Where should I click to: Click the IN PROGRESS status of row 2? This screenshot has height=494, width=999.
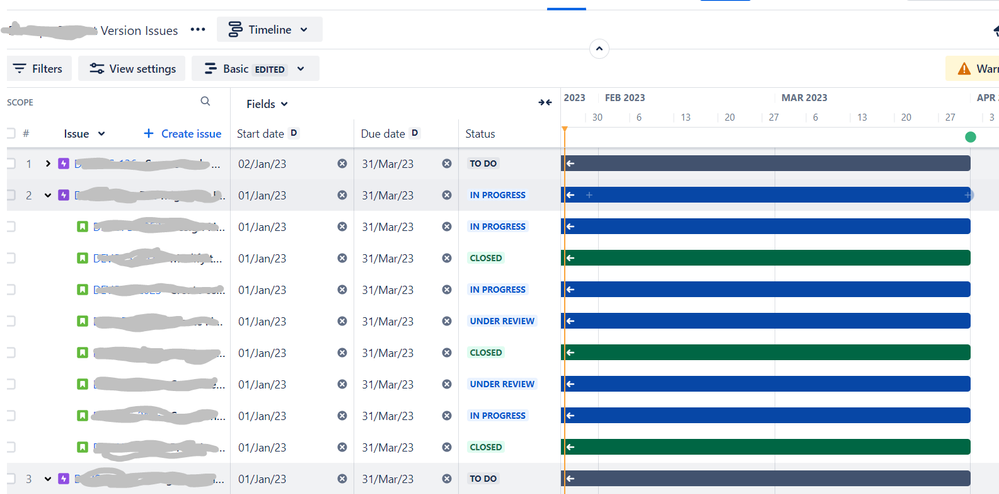[x=498, y=195]
